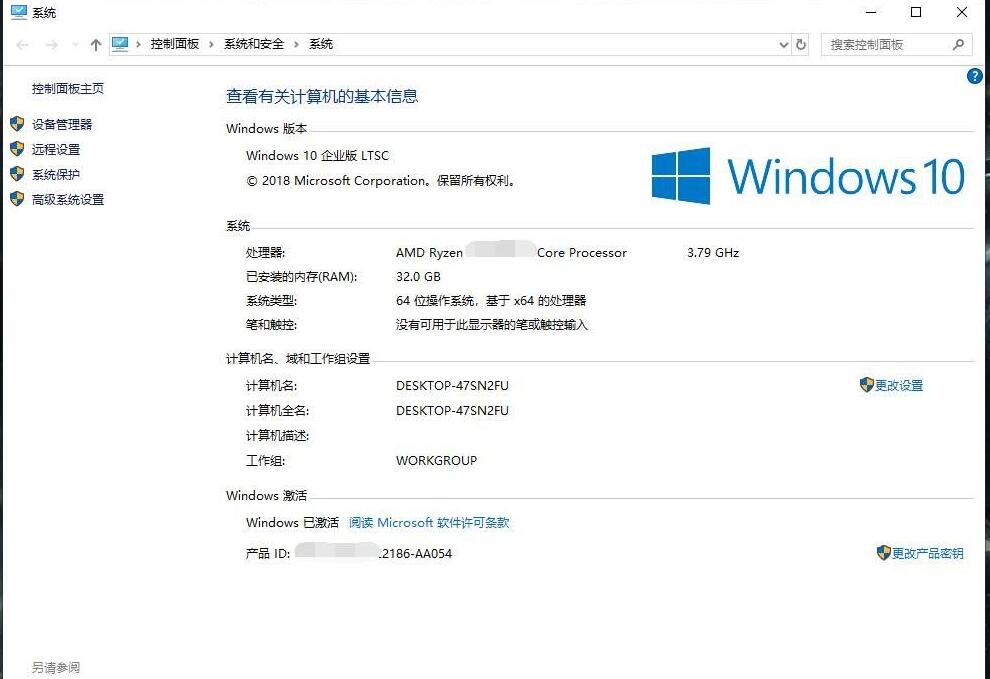
Task: Select the 3.79 GHz processor speed
Action: (713, 253)
